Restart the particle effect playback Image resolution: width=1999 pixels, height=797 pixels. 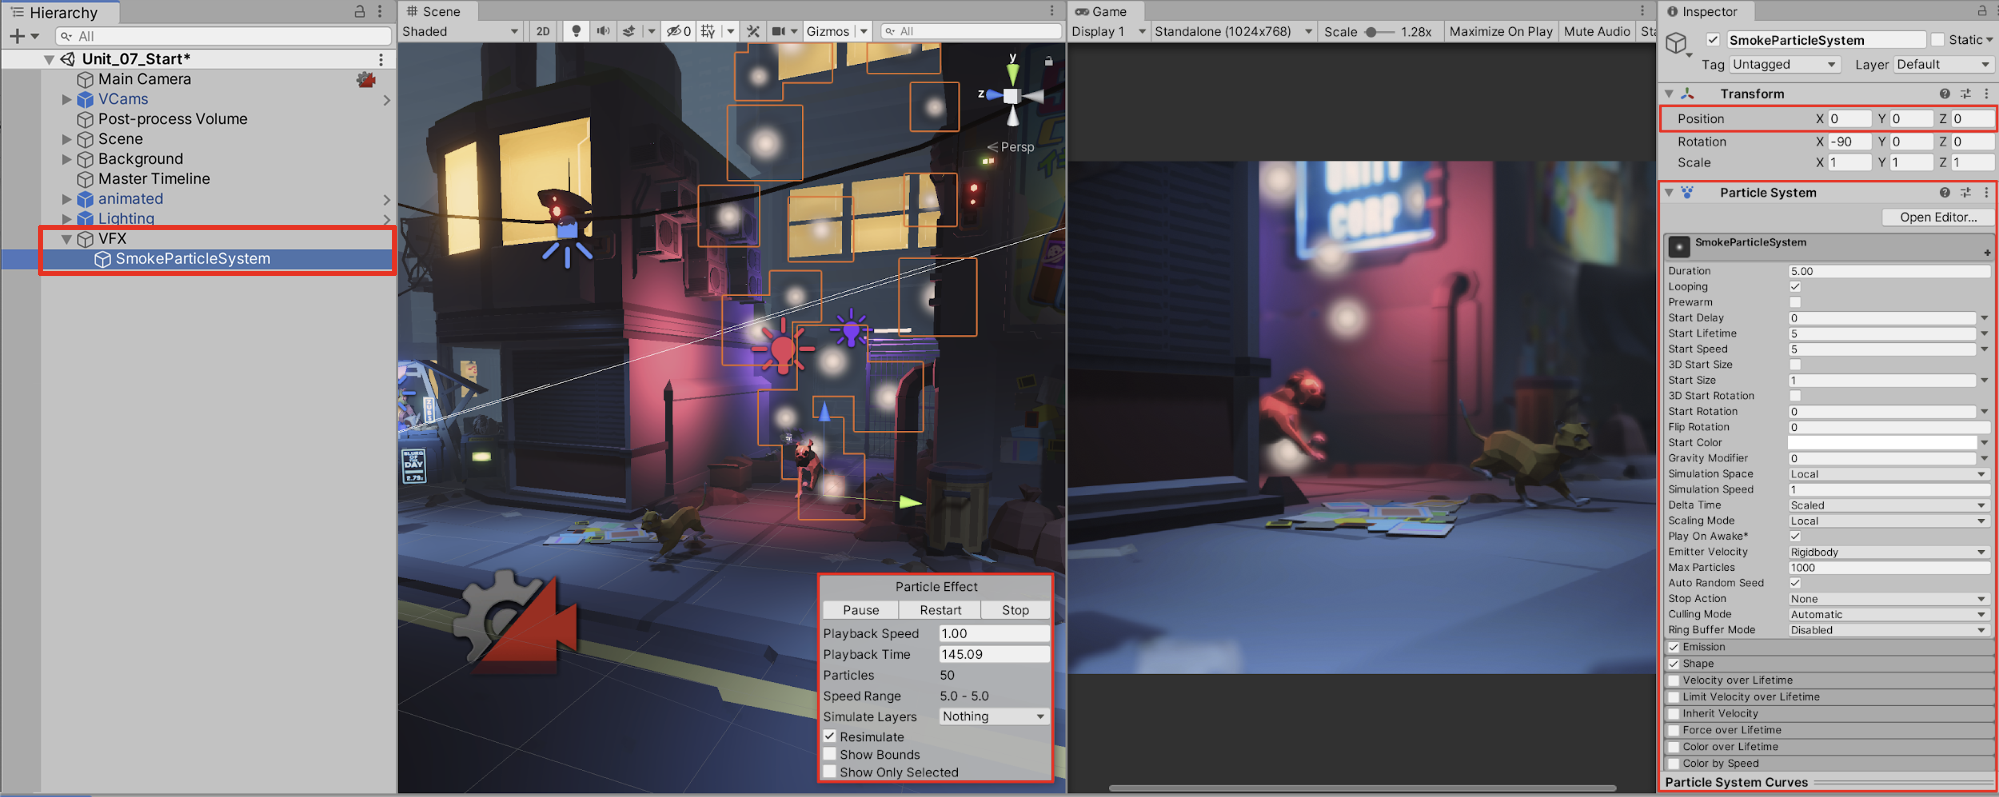pos(940,610)
